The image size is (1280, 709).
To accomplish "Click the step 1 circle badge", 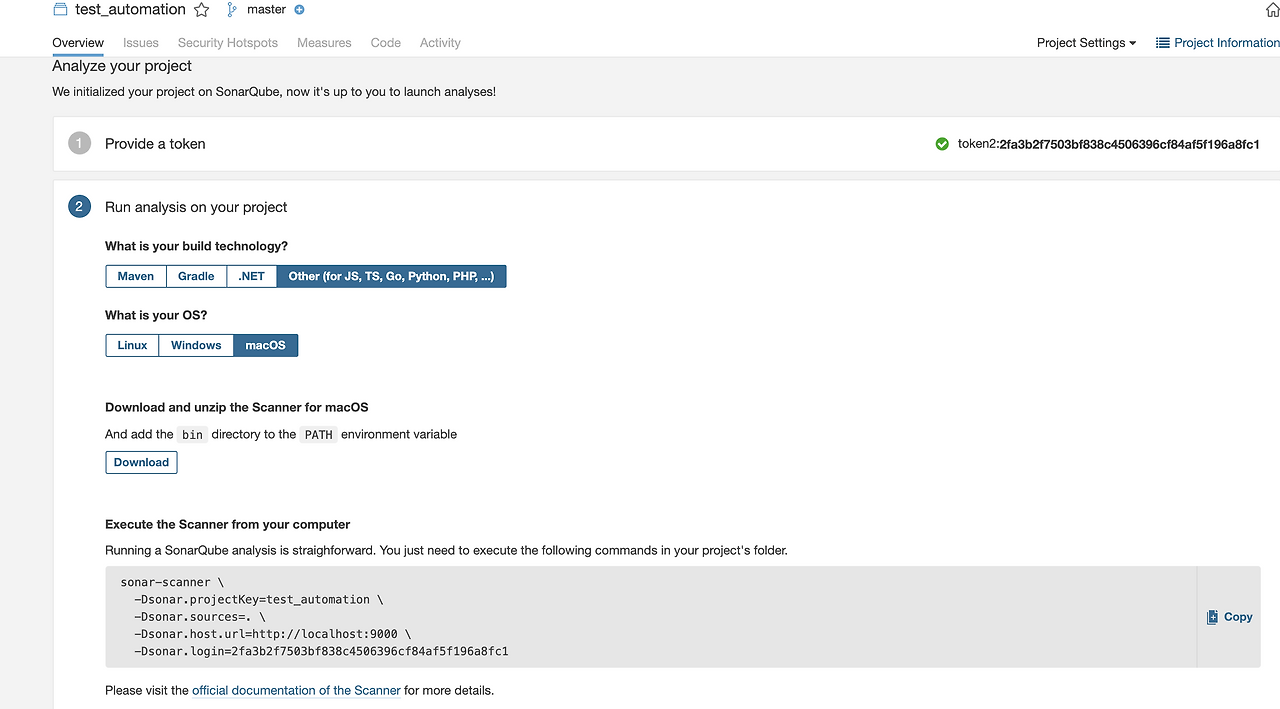I will [x=79, y=143].
